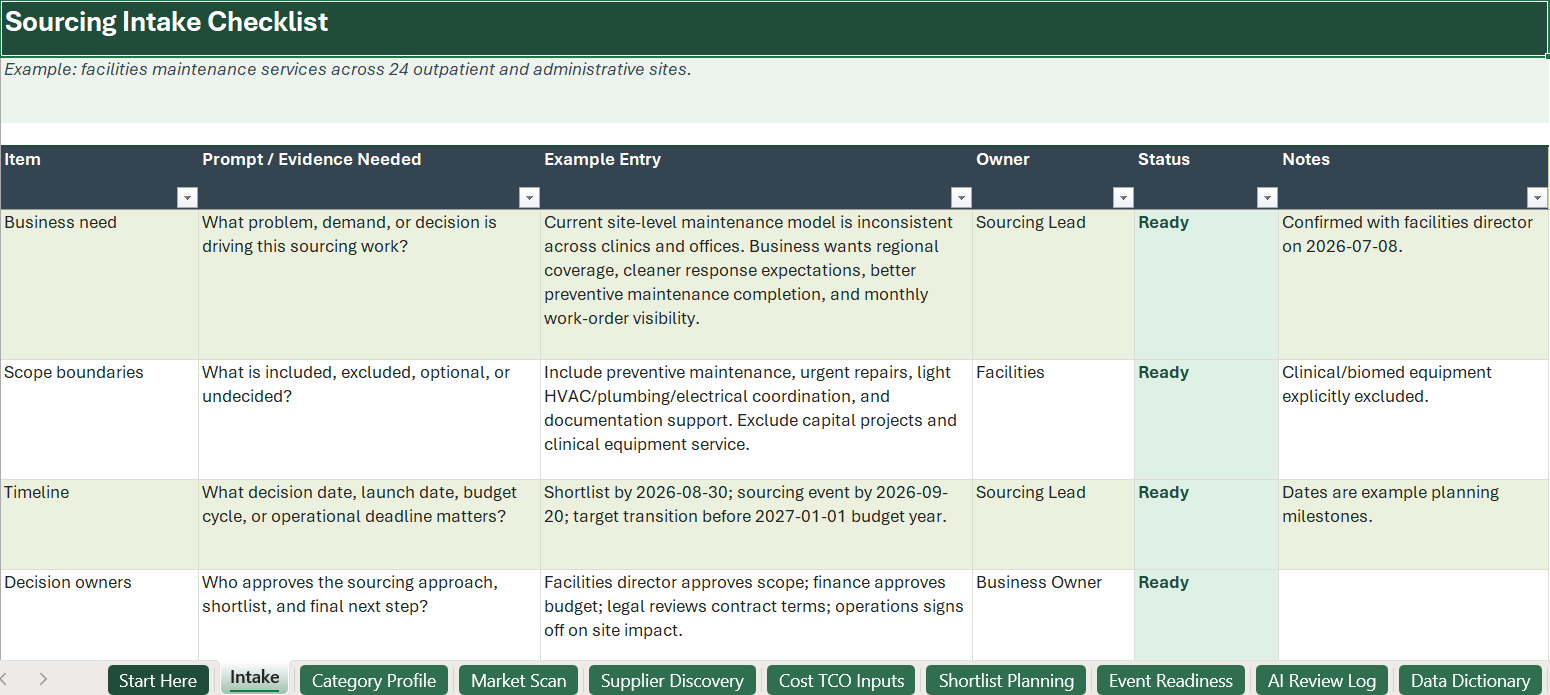Switch to the Start Here sheet tab
This screenshot has width=1550, height=695.
[x=158, y=680]
